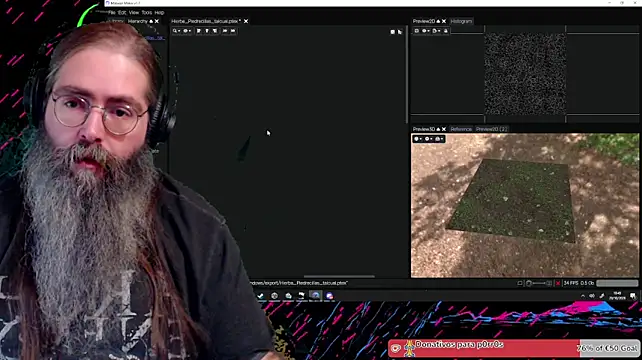Click the checkmark icon in Windows taskbar
The width and height of the screenshot is (642, 360).
pos(260,296)
